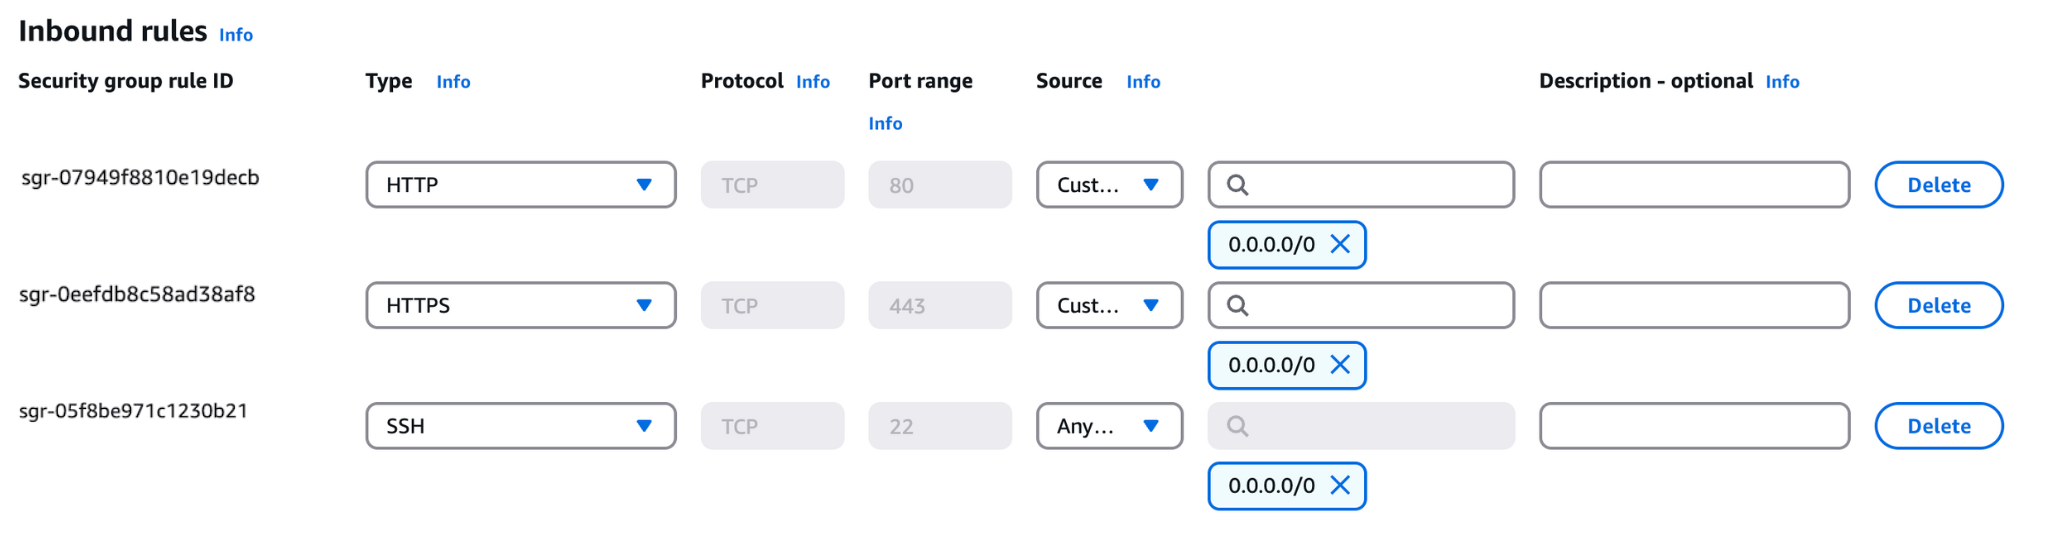The height and width of the screenshot is (536, 2048).
Task: Click the search icon in HTTPS source field
Action: pos(1237,306)
